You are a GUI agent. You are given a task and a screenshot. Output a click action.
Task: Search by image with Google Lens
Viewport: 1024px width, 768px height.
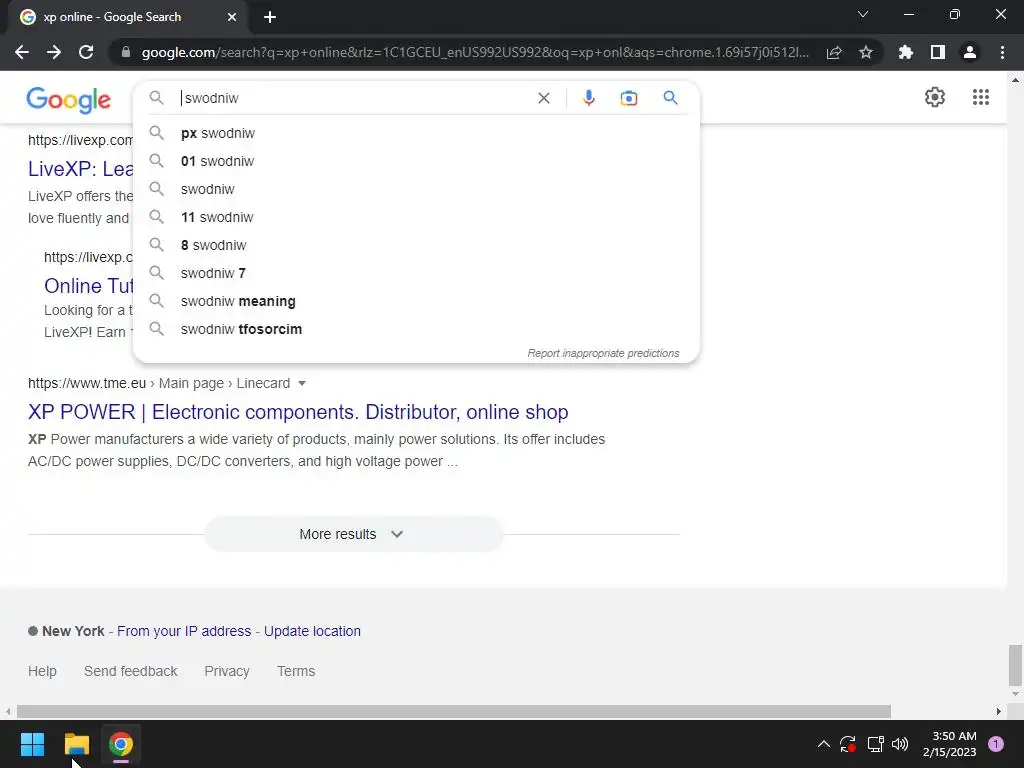point(628,98)
